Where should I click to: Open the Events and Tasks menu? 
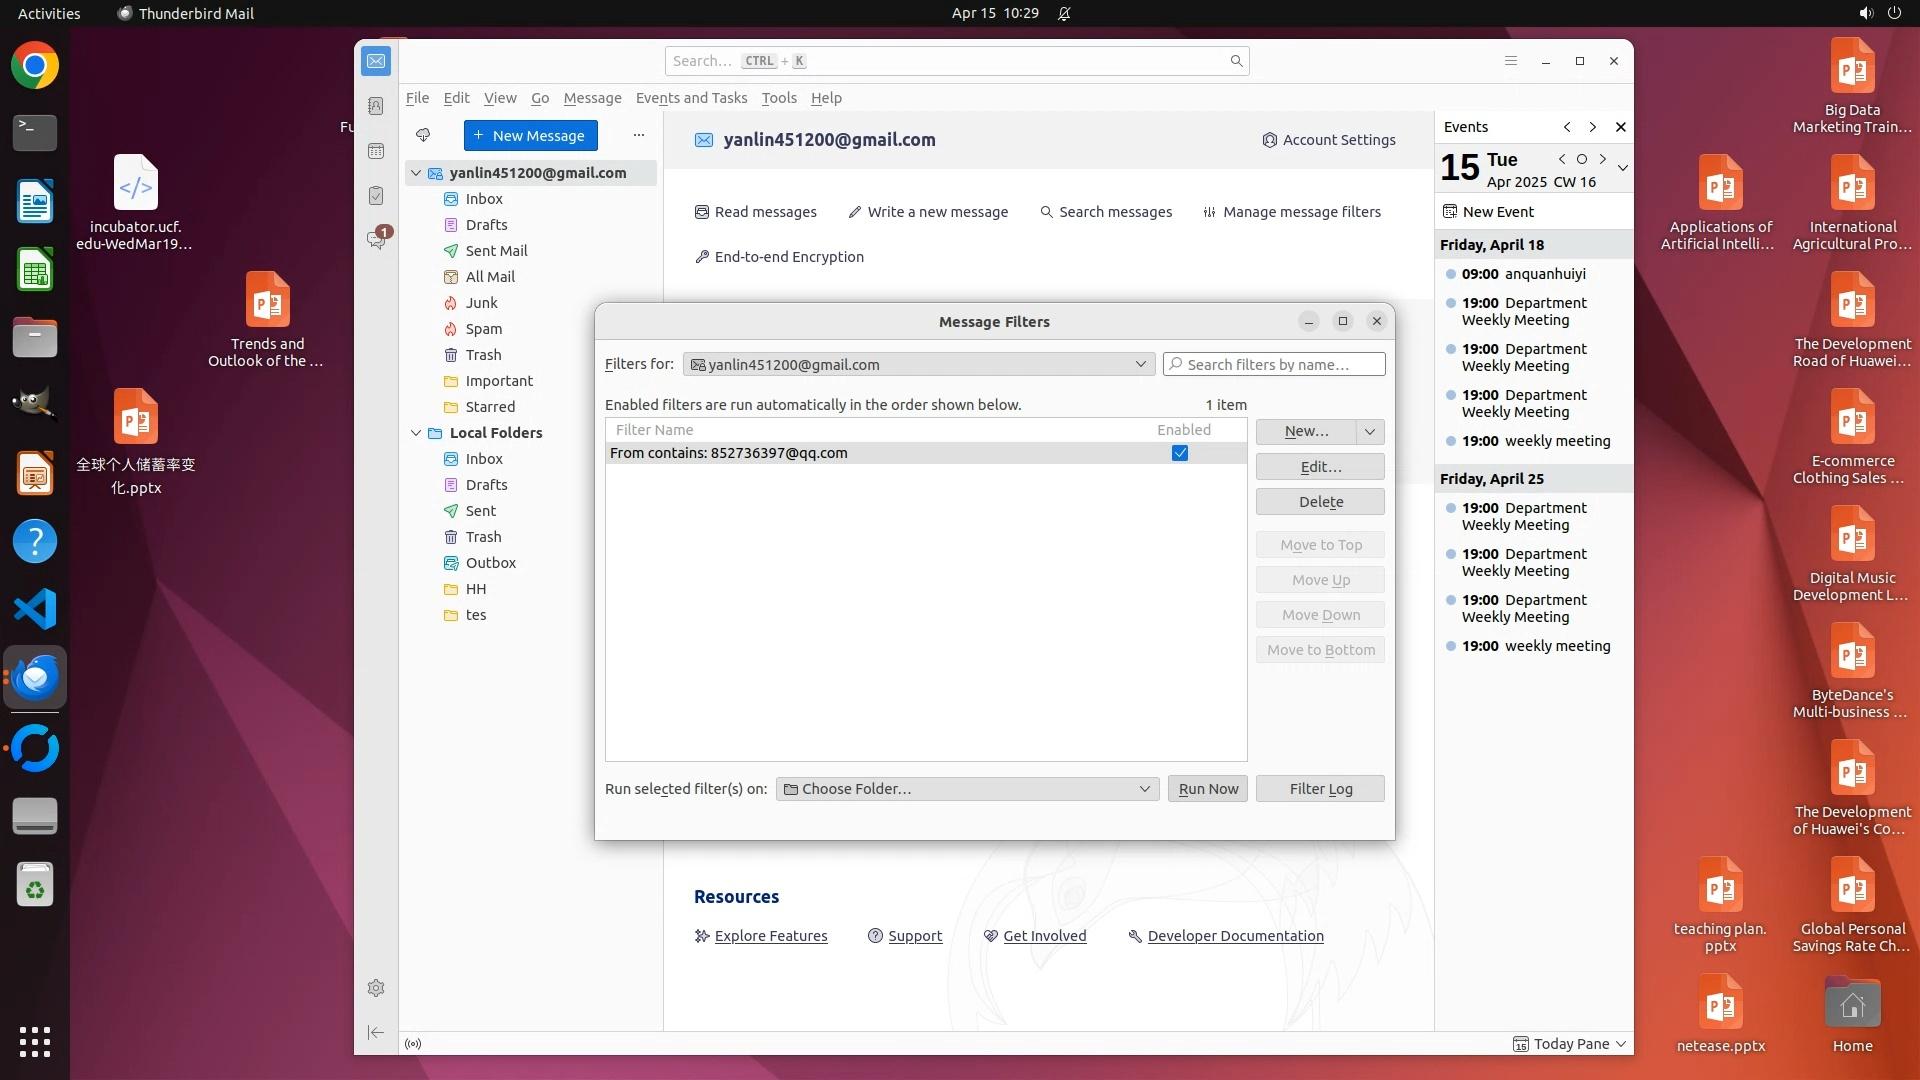[x=691, y=98]
